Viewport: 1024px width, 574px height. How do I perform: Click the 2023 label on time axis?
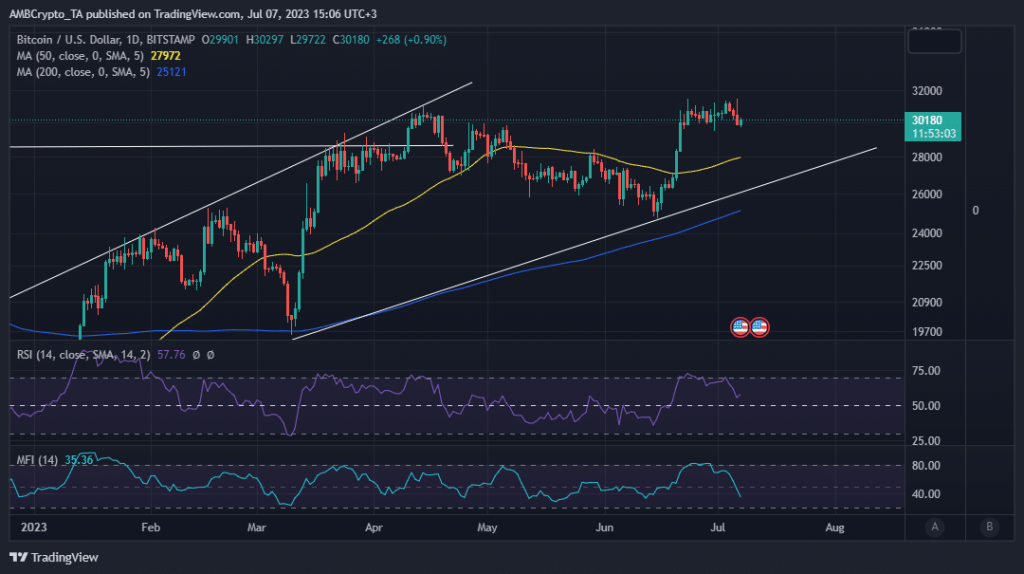(x=33, y=526)
